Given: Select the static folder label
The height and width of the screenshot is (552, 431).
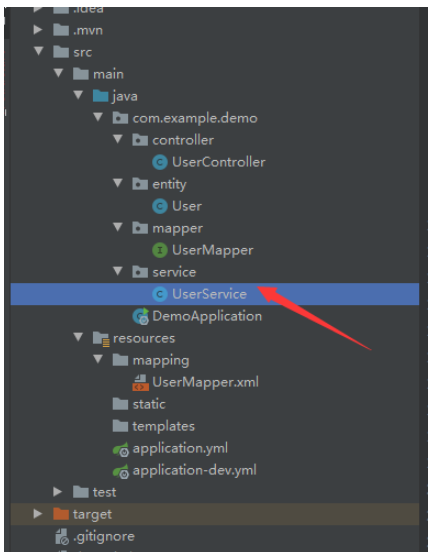Looking at the screenshot, I should 149,404.
